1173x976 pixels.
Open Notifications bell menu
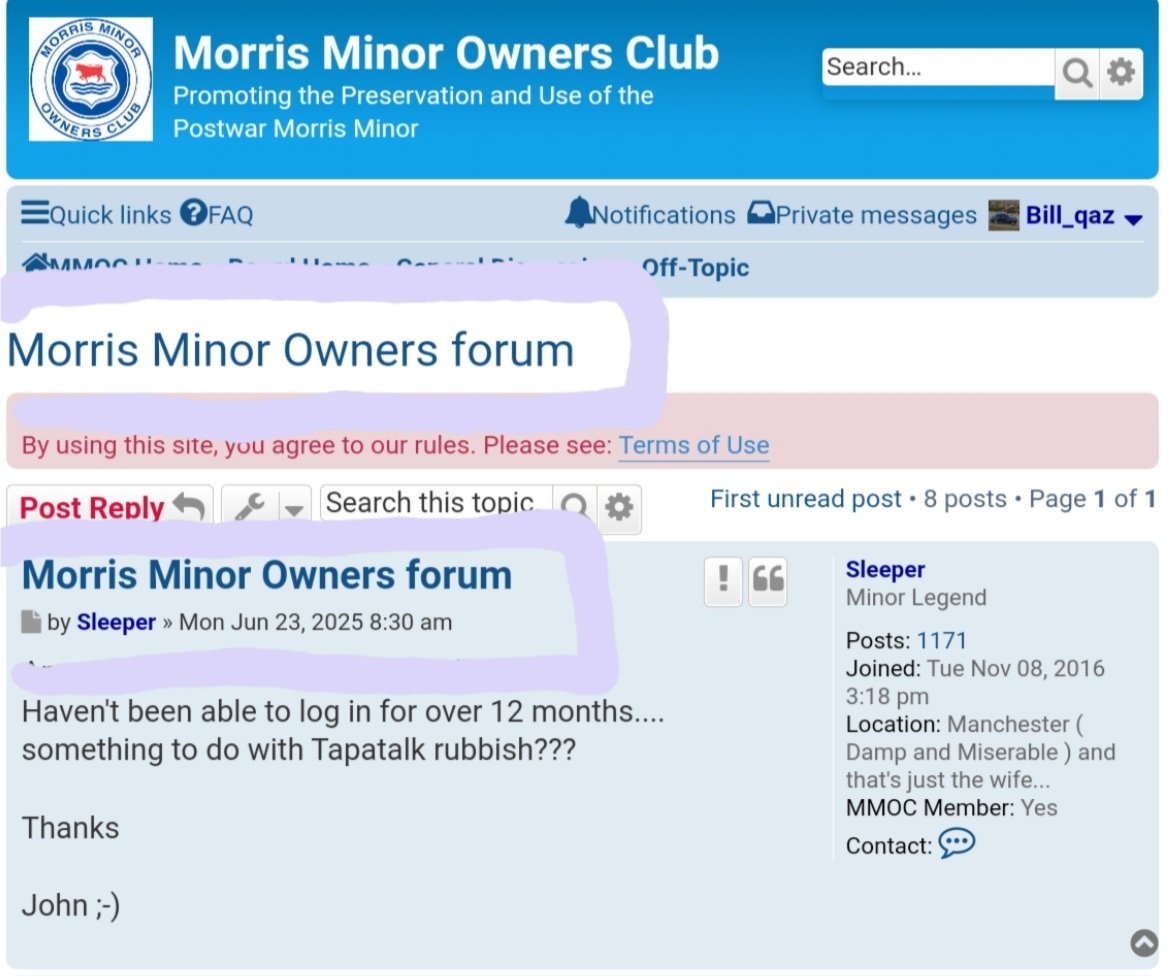650,215
